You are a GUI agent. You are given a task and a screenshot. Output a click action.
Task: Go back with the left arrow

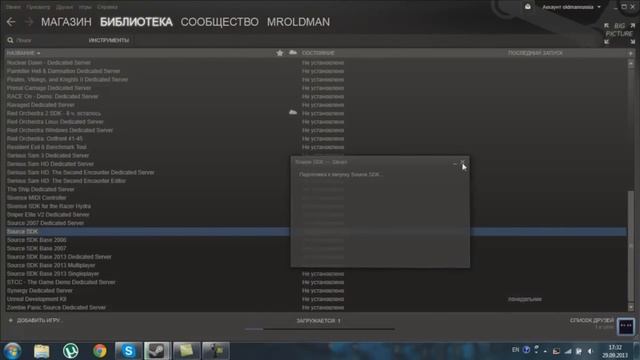pos(11,22)
